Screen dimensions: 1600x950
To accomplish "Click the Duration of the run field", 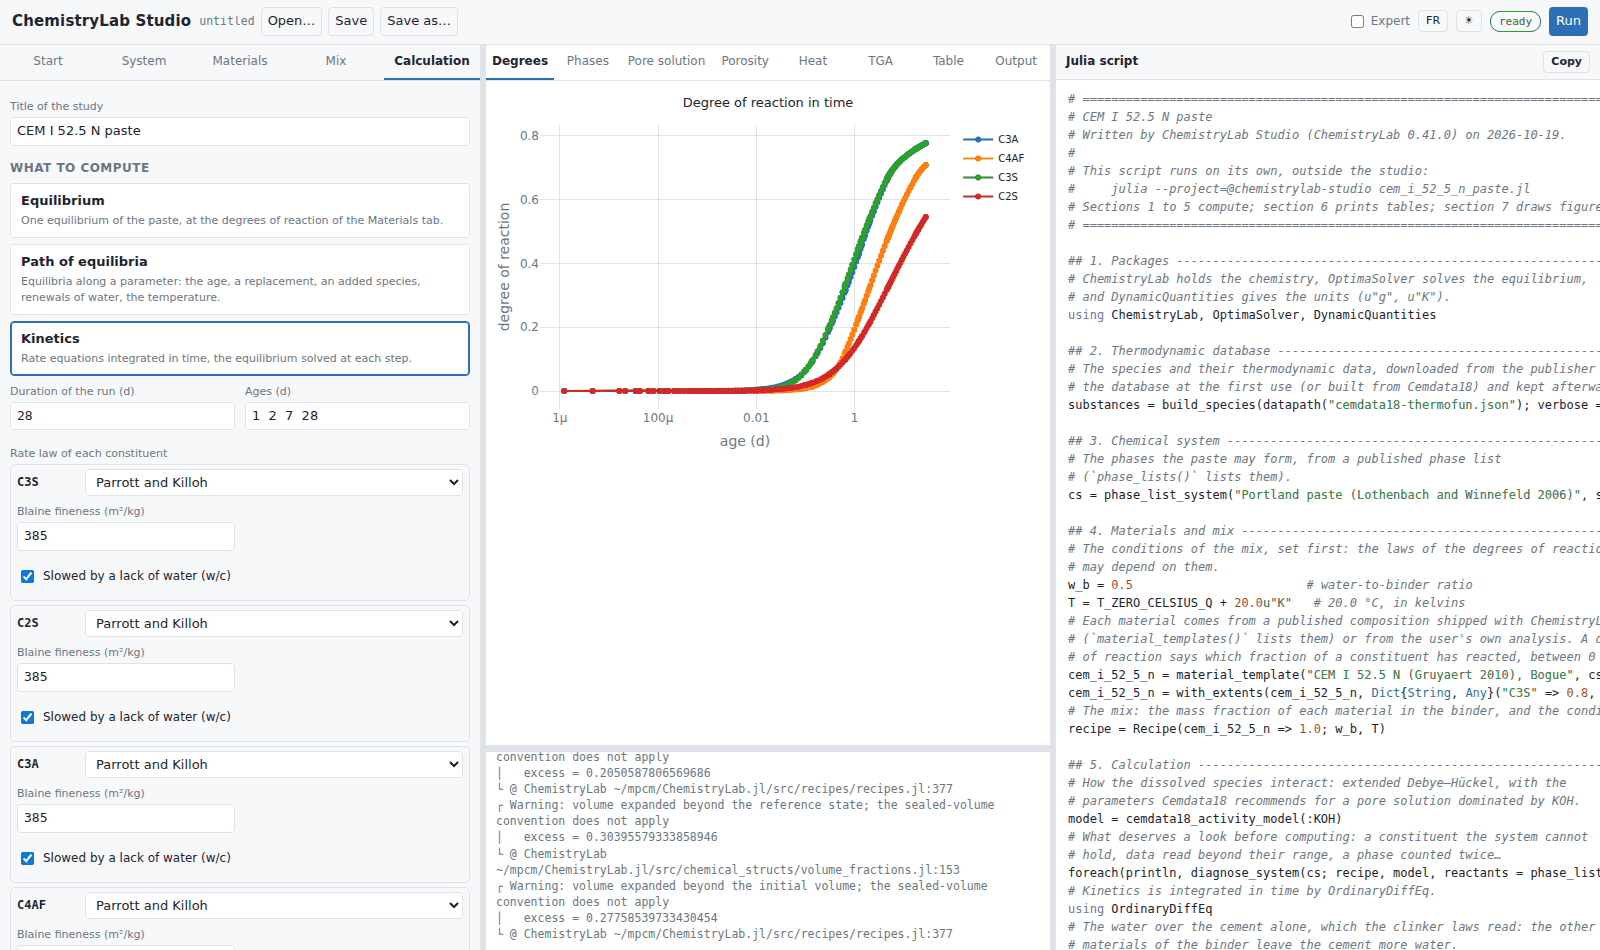I will 122,416.
